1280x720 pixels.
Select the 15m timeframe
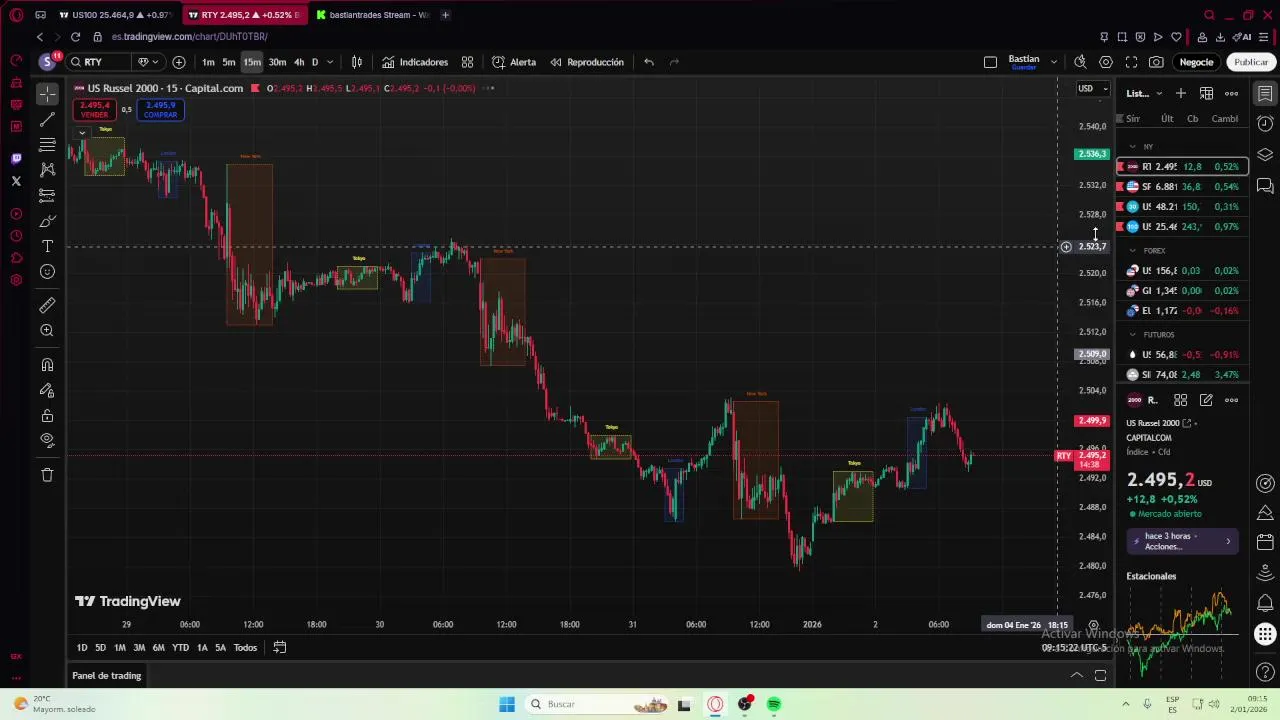pyautogui.click(x=252, y=62)
